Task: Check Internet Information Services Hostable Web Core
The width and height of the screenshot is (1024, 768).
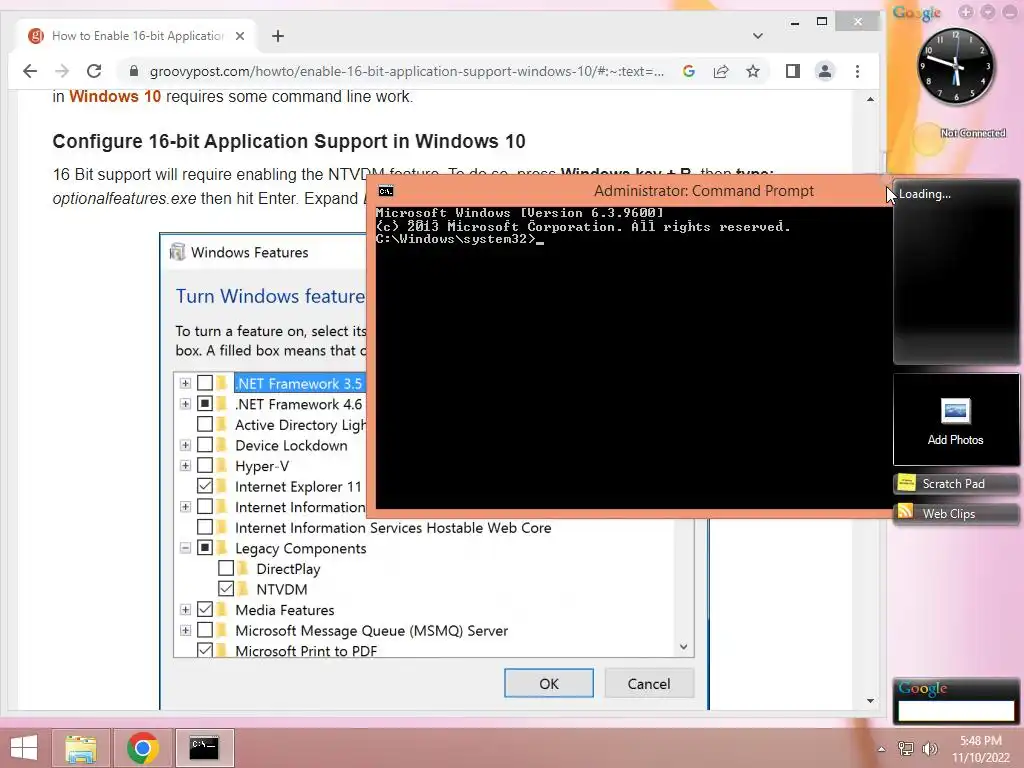Action: click(205, 527)
